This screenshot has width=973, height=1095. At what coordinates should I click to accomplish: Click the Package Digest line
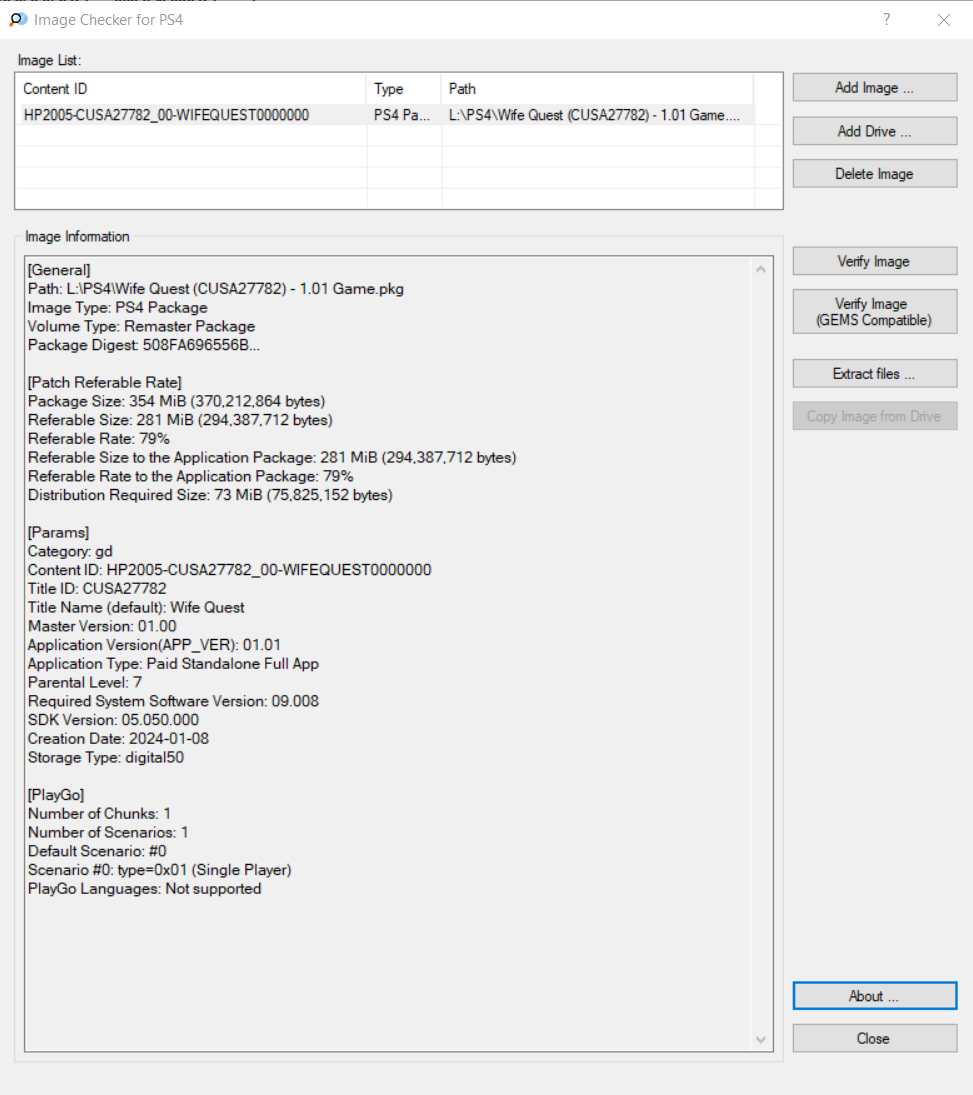click(x=144, y=345)
